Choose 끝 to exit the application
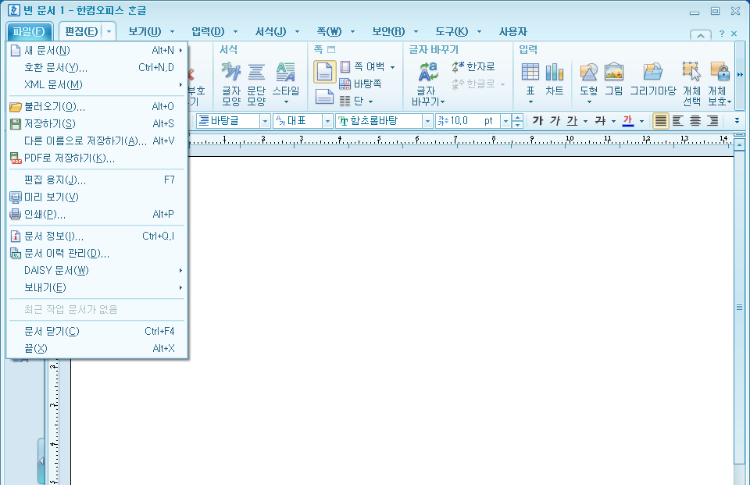The height and width of the screenshot is (485, 750). tap(97, 349)
